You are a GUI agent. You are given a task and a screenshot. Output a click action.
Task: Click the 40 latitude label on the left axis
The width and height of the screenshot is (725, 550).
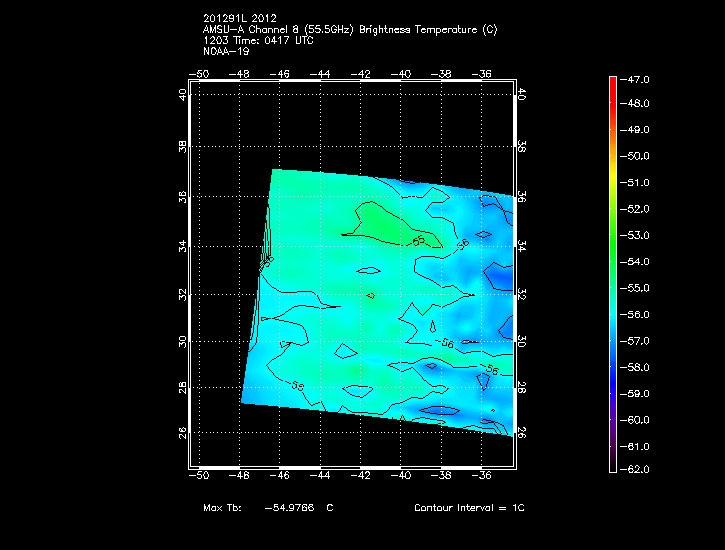click(183, 95)
